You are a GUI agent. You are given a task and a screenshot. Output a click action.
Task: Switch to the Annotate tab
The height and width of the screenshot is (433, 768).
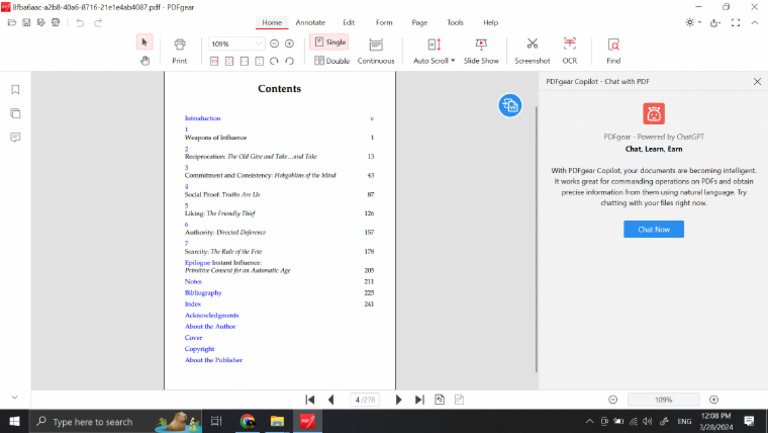310,23
